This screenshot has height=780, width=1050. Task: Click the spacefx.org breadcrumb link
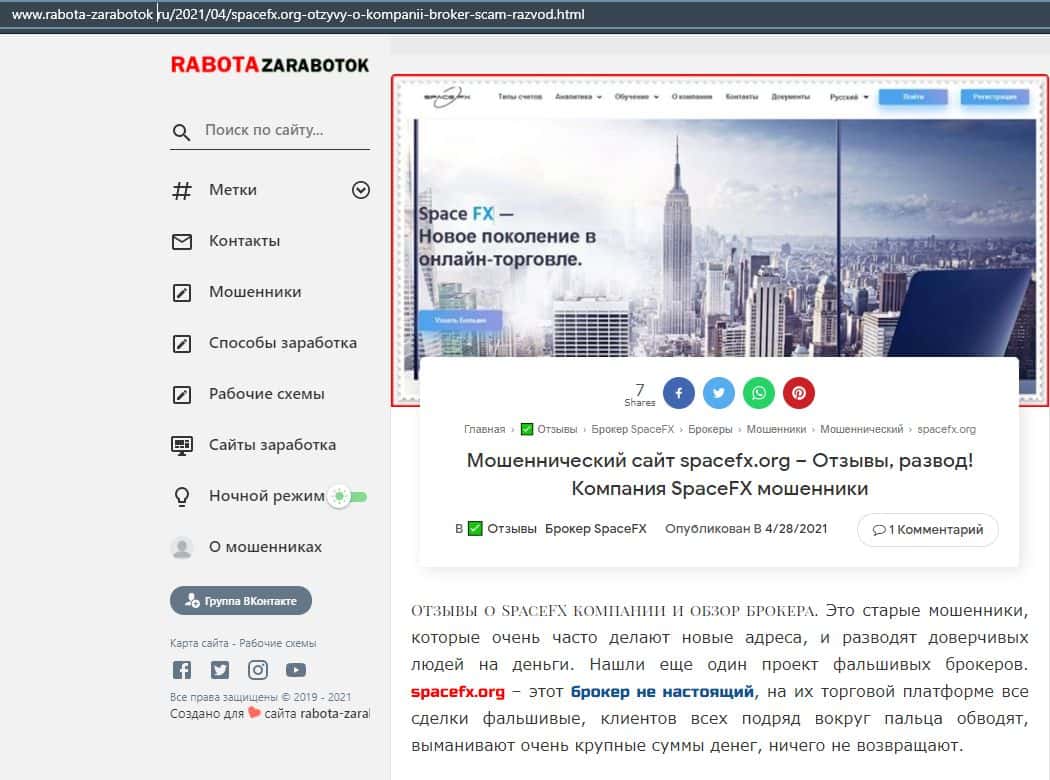coord(946,429)
